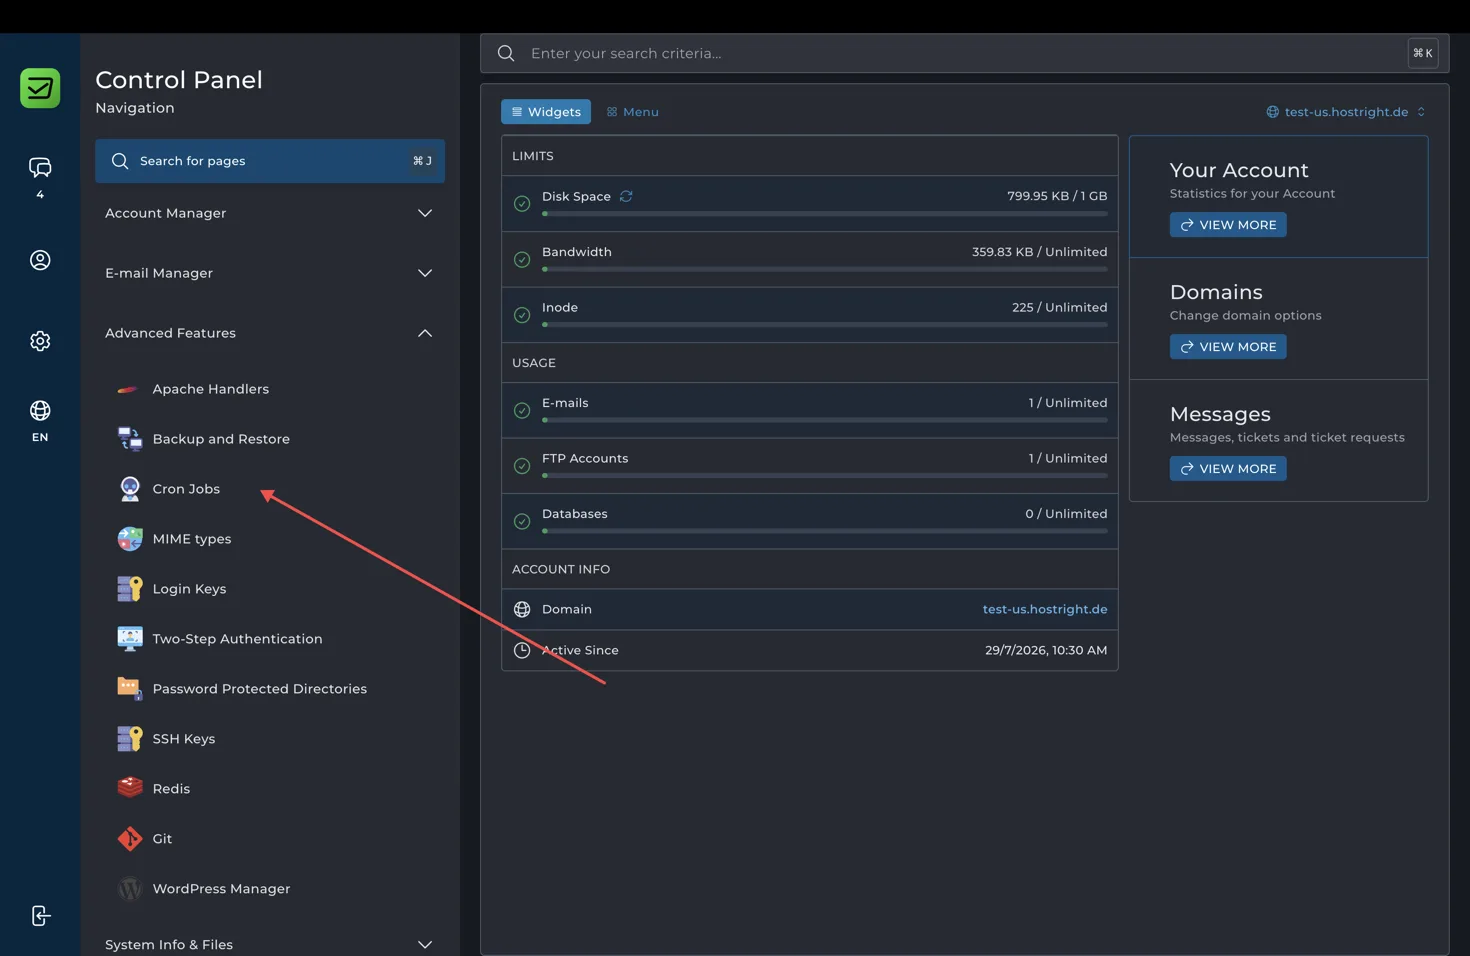This screenshot has height=956, width=1470.
Task: Click the magnifier icon in top search bar
Action: click(x=506, y=53)
